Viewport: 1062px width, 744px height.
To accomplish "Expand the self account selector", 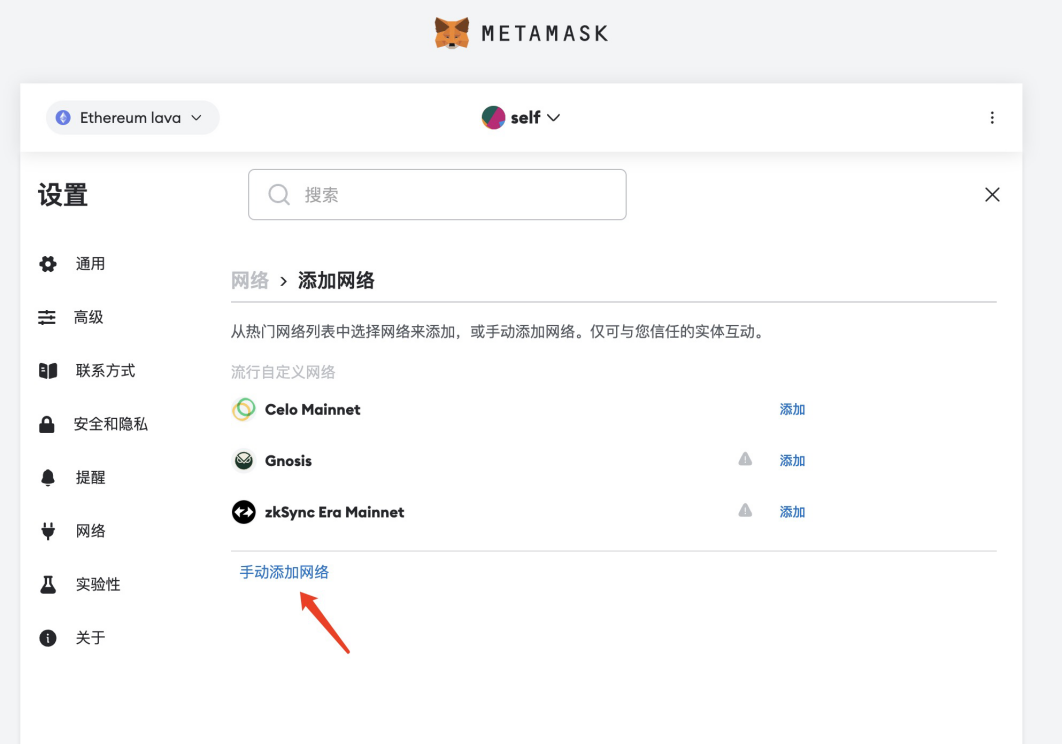I will 521,117.
